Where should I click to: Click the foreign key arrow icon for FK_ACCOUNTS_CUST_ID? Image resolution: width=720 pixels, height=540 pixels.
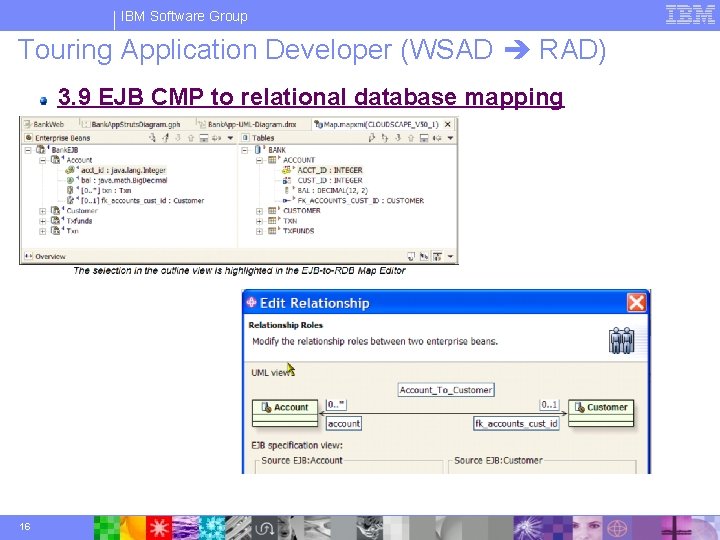pos(287,201)
